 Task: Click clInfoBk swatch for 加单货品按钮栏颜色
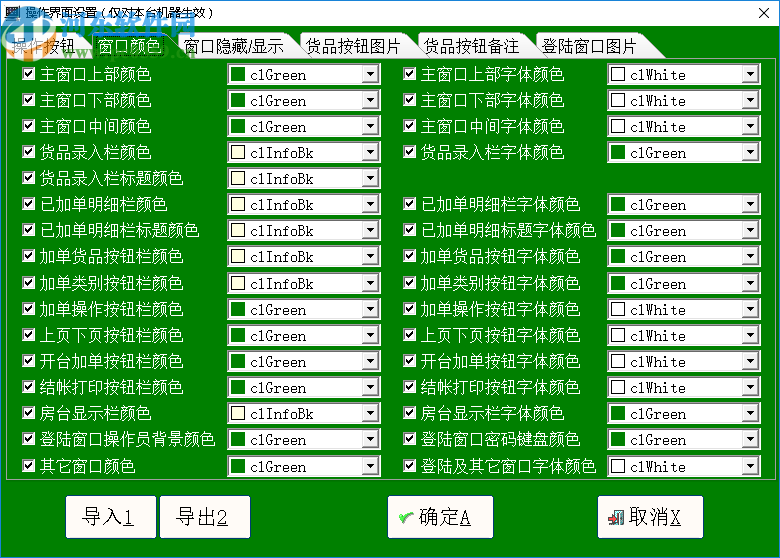point(238,257)
